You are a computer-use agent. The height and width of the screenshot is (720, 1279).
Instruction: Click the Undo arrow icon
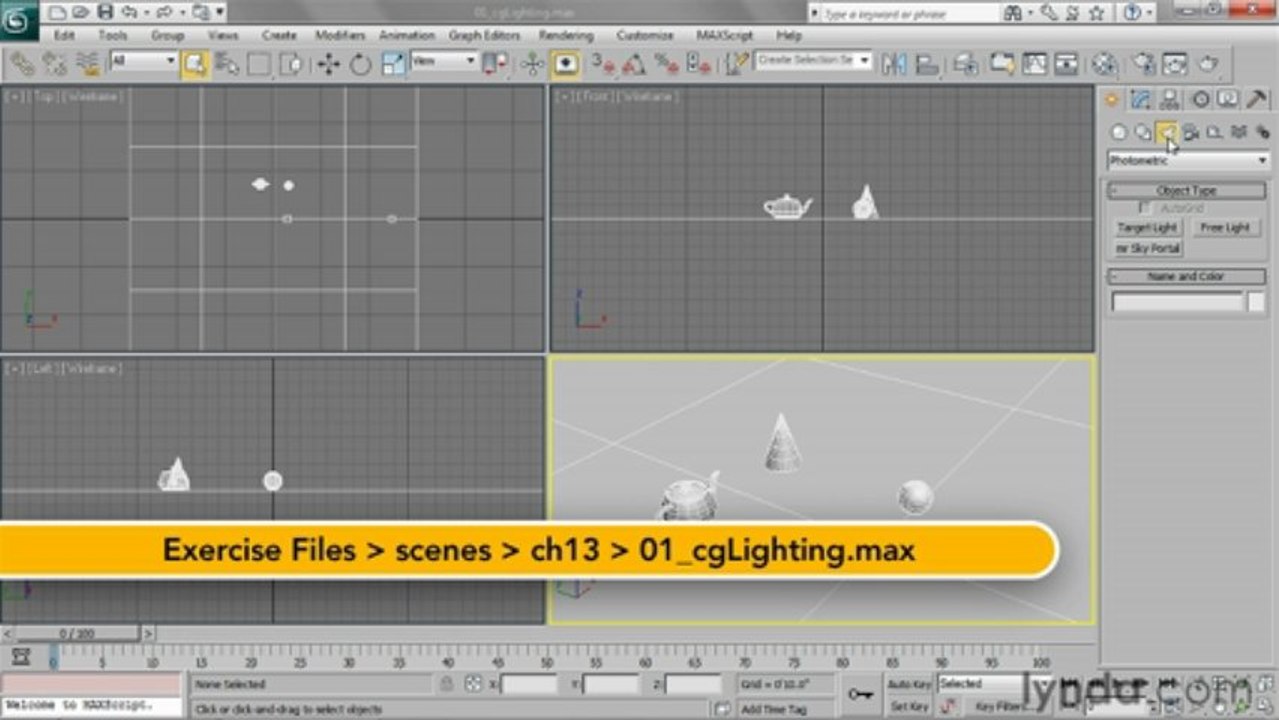click(127, 13)
